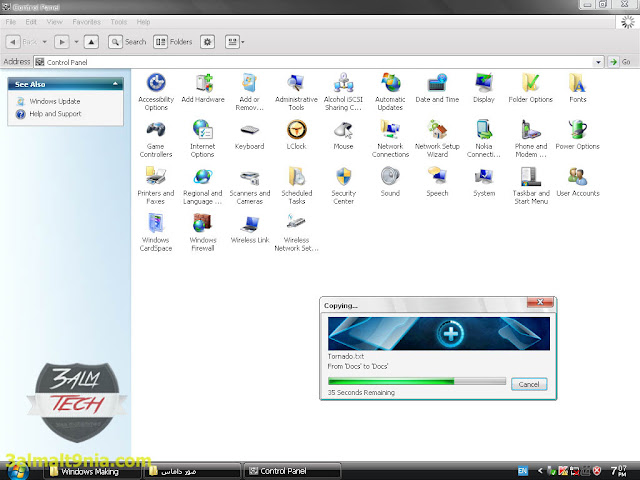Viewport: 640px width, 480px height.
Task: Open Taskbar and Start Menu settings
Action: point(531,186)
